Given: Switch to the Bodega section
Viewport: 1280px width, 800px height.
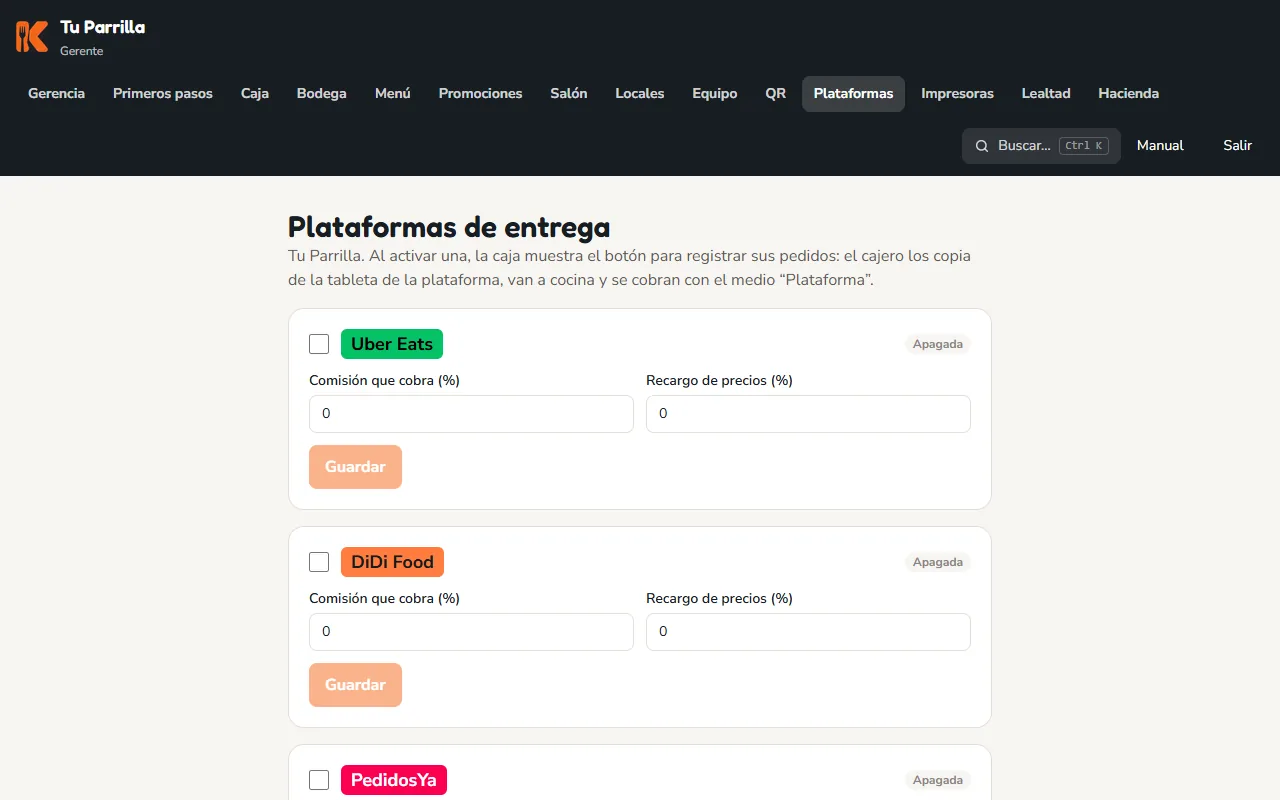Looking at the screenshot, I should [x=322, y=94].
